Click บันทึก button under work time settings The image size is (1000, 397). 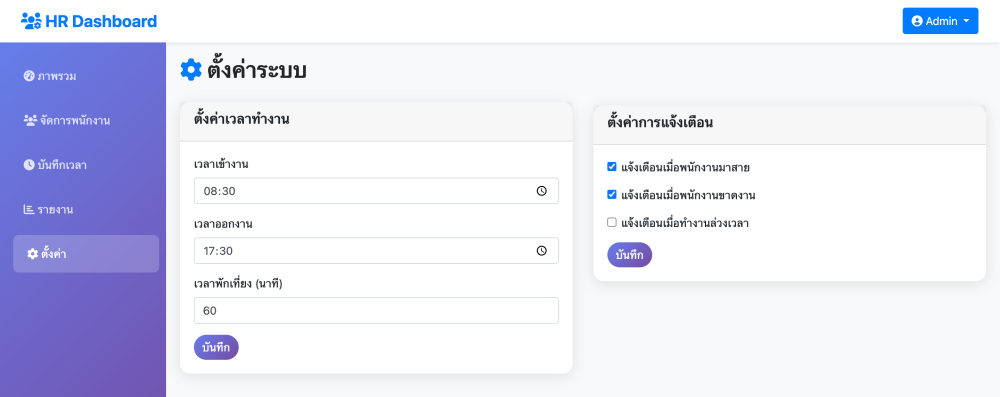coord(216,347)
